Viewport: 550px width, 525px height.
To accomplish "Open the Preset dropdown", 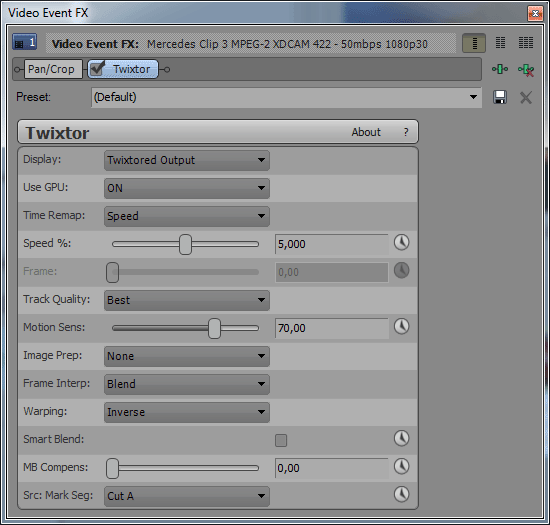I will (x=286, y=97).
